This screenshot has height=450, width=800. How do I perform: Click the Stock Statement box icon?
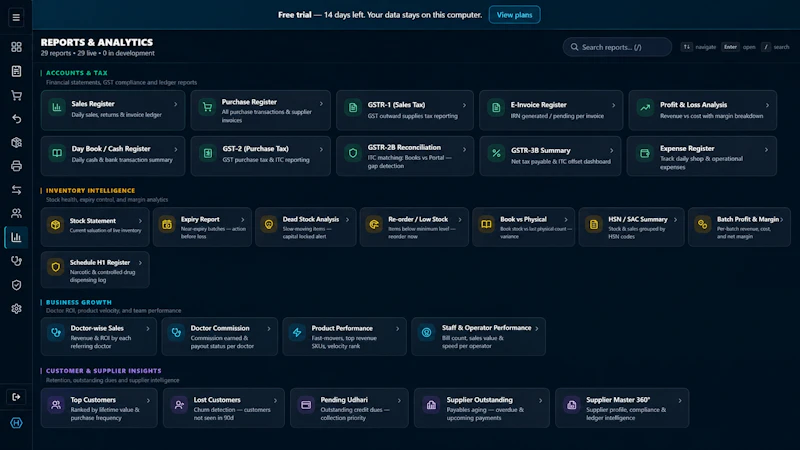56,224
